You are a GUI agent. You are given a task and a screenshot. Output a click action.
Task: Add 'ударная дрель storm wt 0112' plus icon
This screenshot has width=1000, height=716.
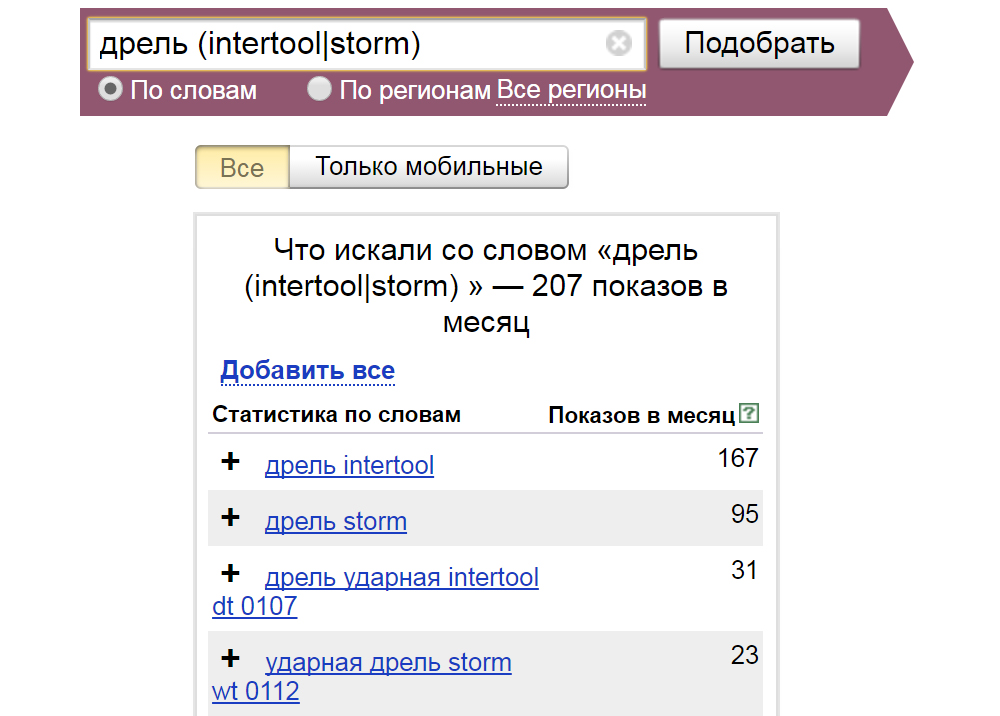click(x=231, y=659)
